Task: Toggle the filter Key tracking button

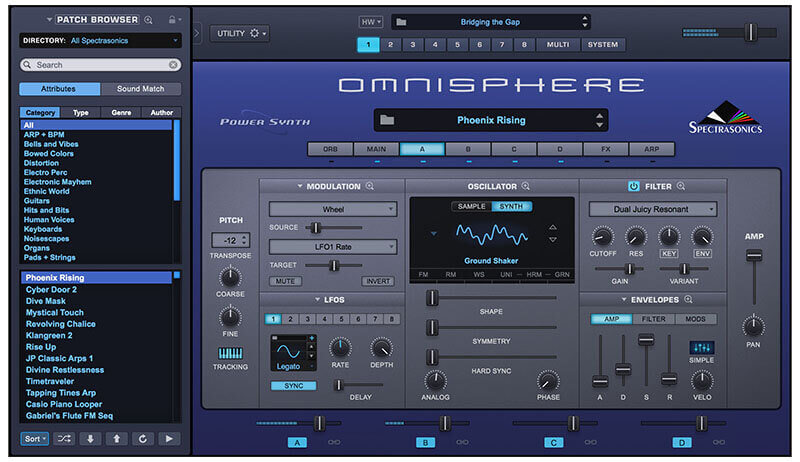Action: pyautogui.click(x=669, y=253)
